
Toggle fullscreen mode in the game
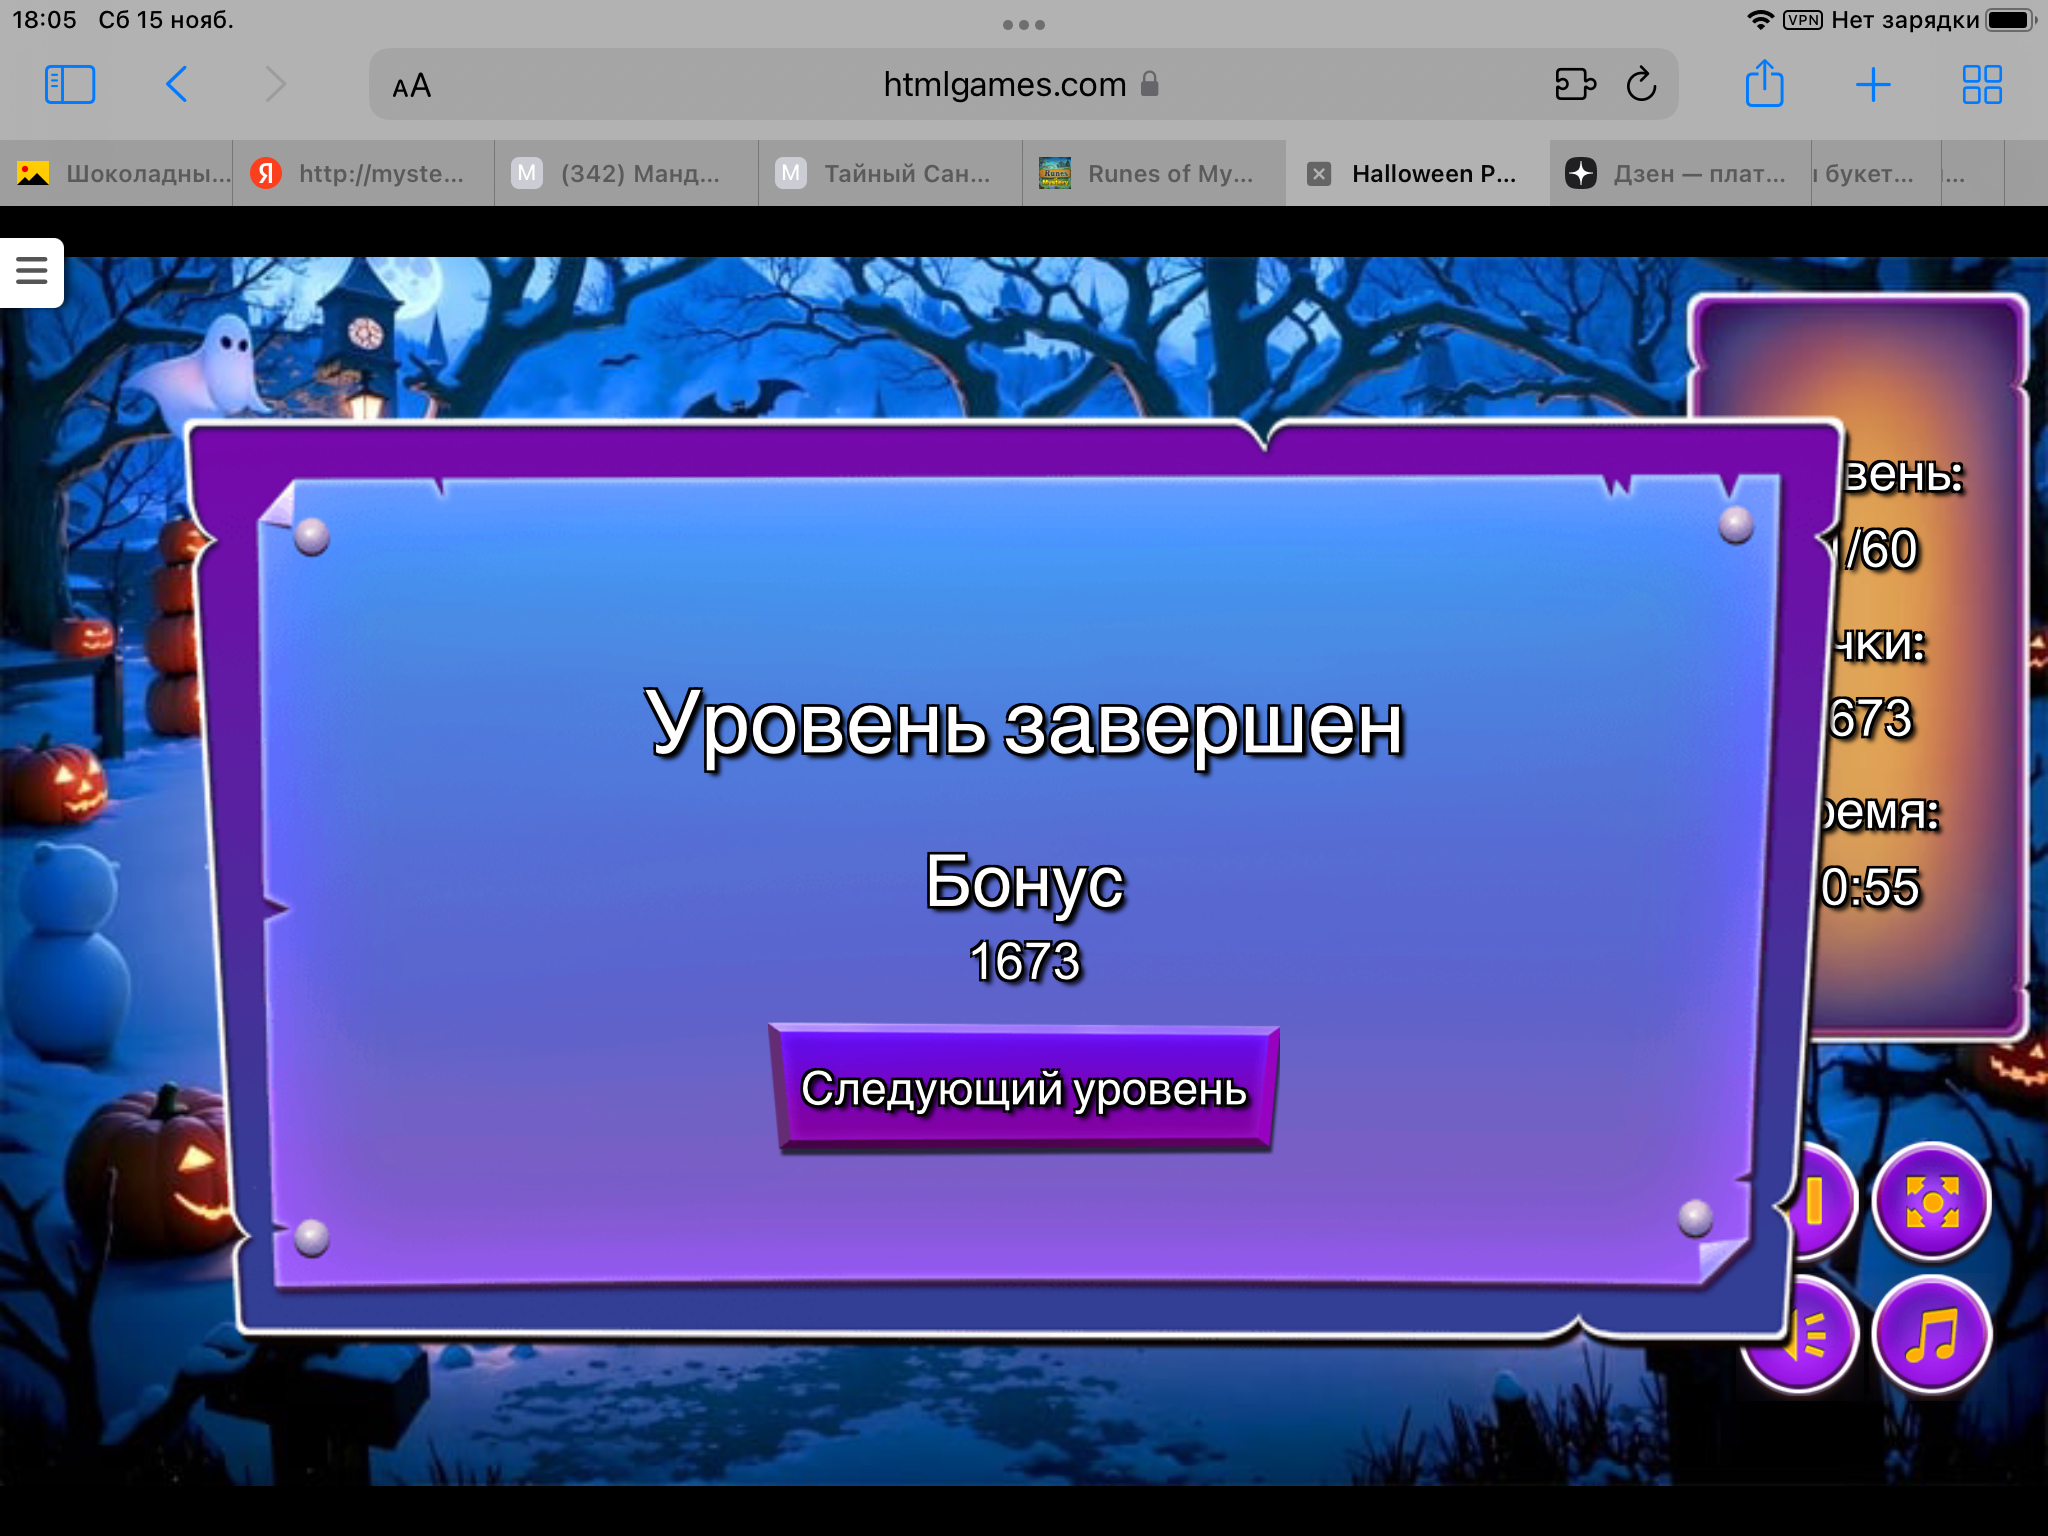click(x=1931, y=1201)
